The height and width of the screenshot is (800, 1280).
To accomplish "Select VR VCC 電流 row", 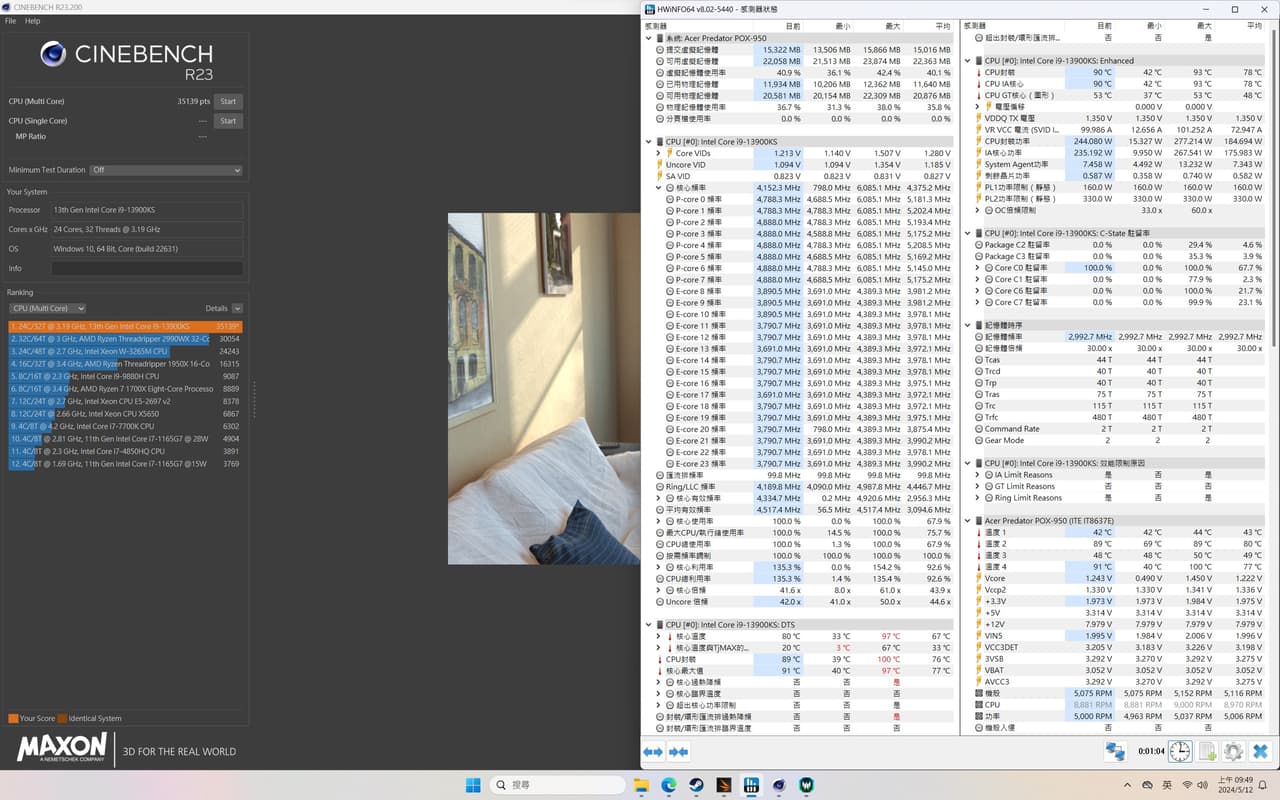I will 1115,130.
